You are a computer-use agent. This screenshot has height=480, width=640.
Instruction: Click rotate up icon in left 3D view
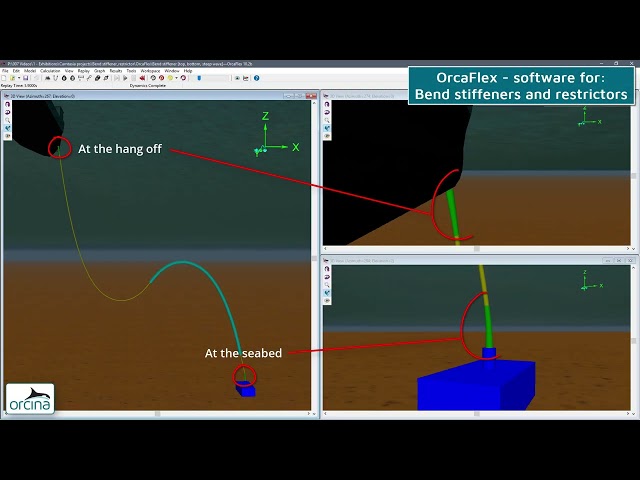click(x=8, y=104)
